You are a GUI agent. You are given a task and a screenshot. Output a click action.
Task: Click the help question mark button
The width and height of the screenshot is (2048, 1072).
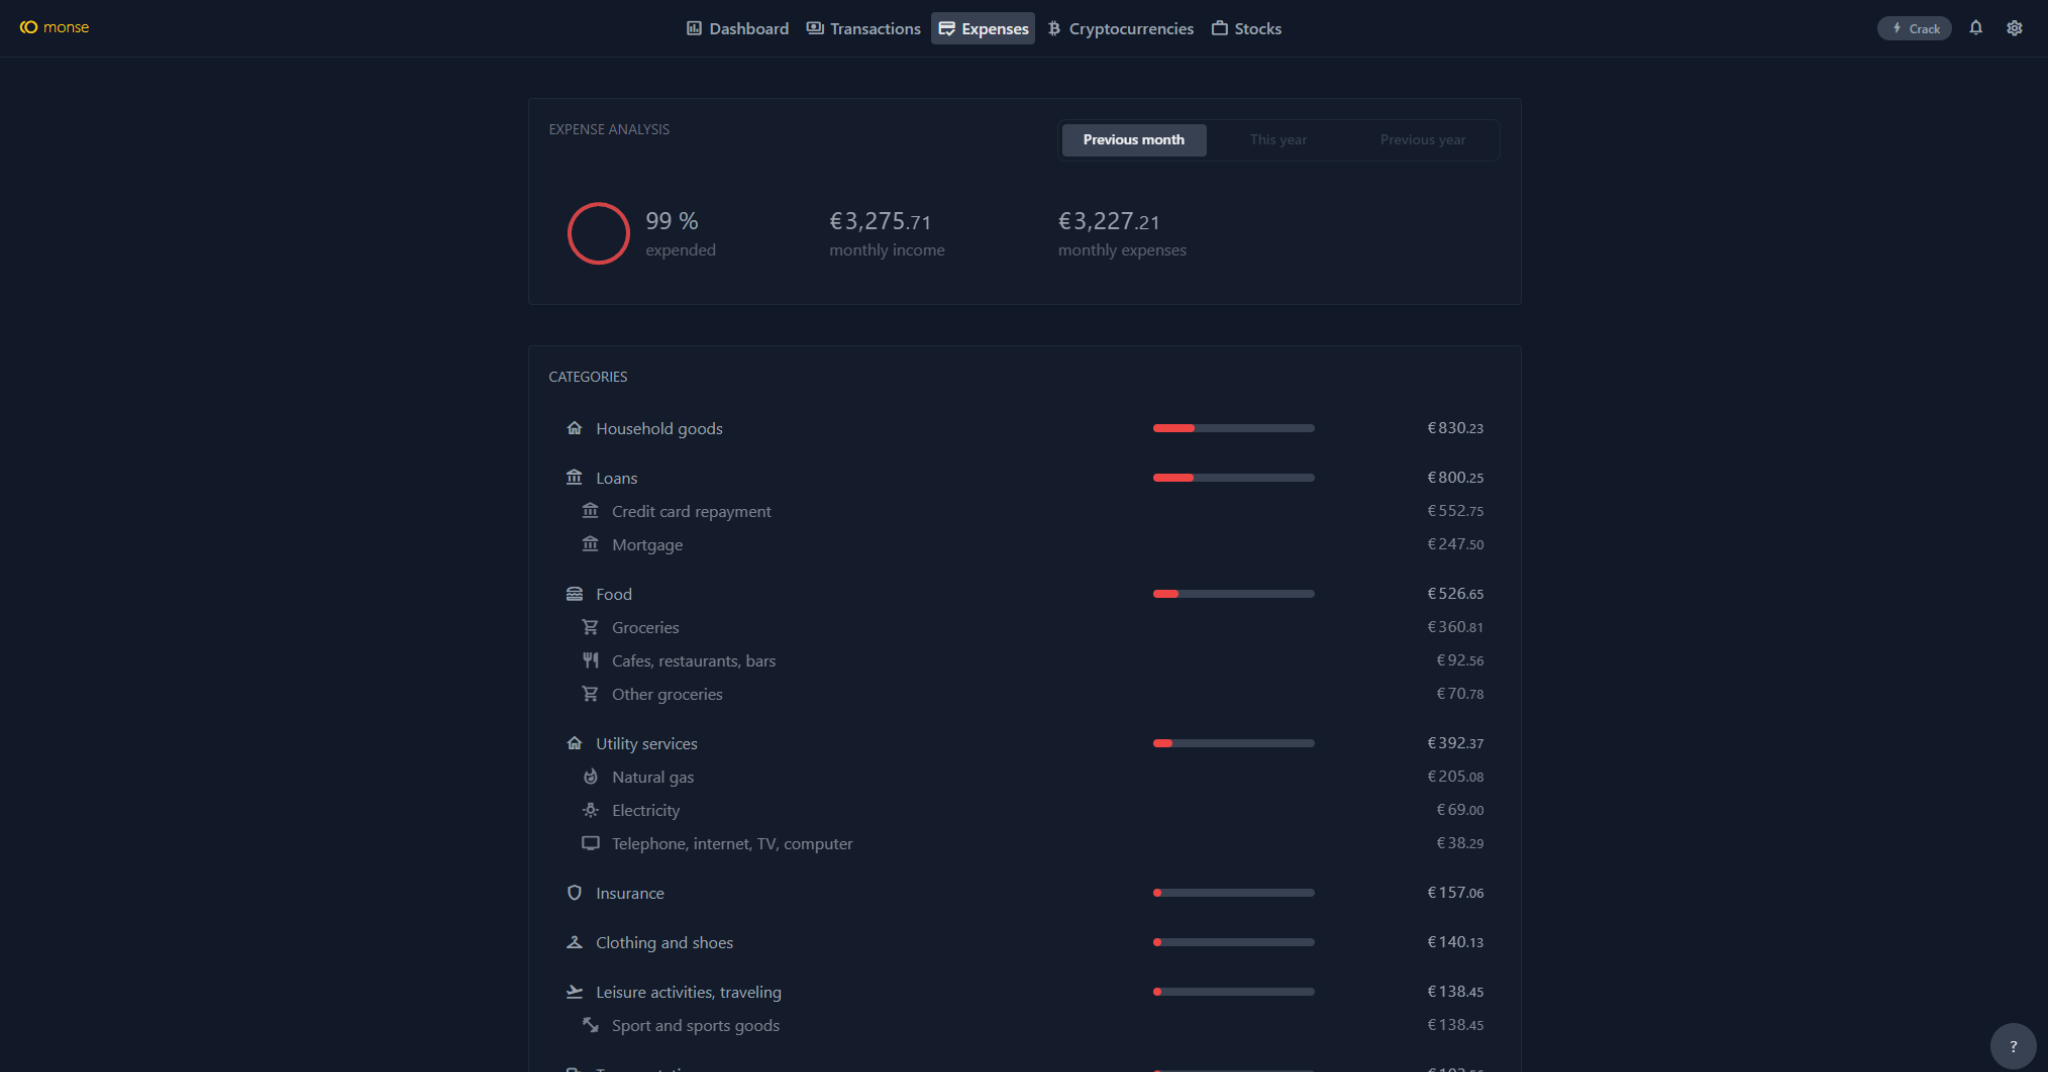point(2012,1046)
